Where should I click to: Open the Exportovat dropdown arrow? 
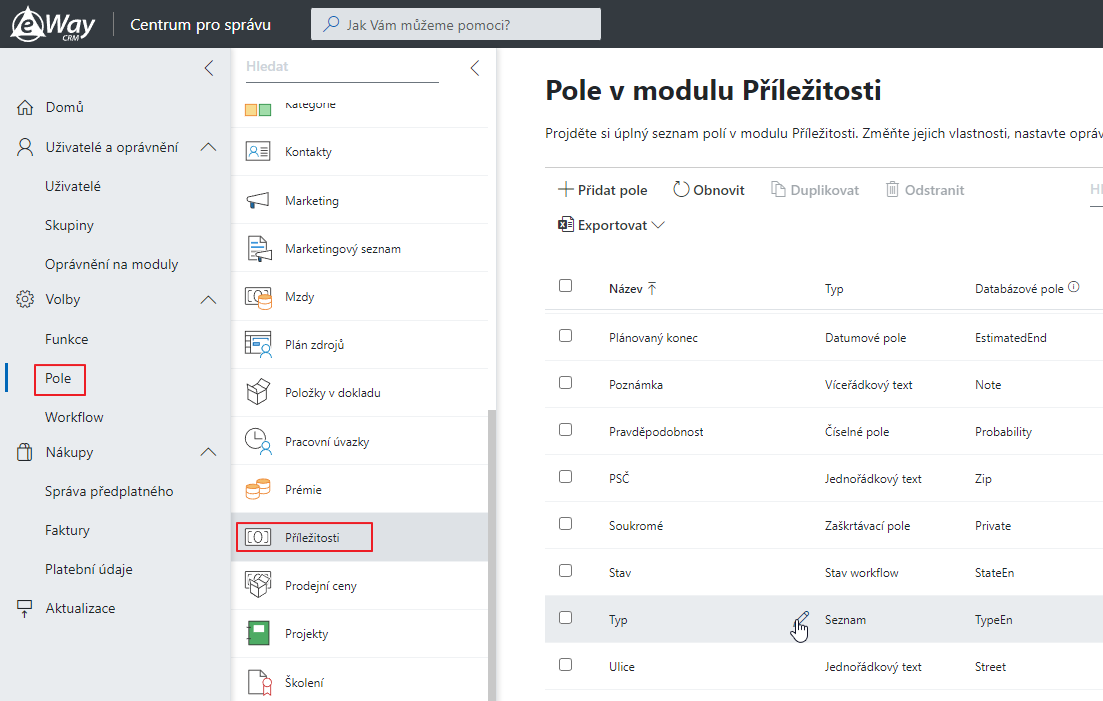pos(658,225)
